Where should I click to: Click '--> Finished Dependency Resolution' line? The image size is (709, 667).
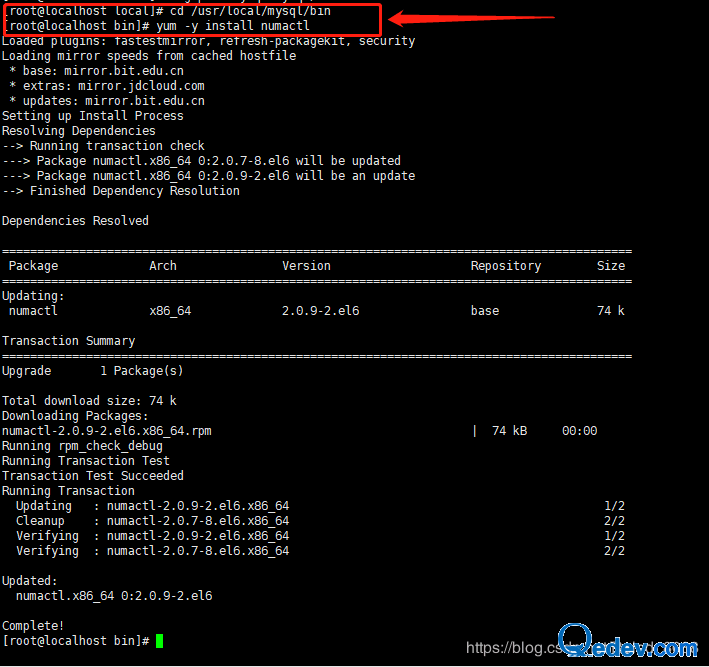[121, 191]
